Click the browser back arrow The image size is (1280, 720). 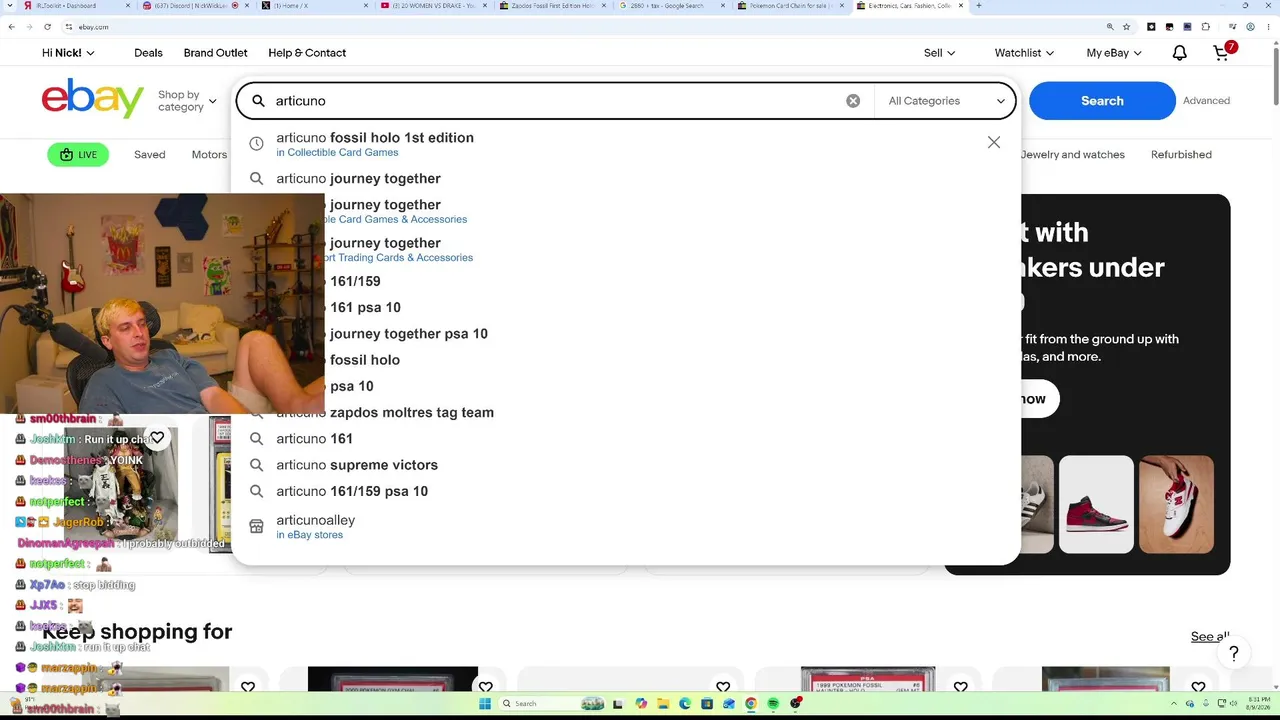12,27
